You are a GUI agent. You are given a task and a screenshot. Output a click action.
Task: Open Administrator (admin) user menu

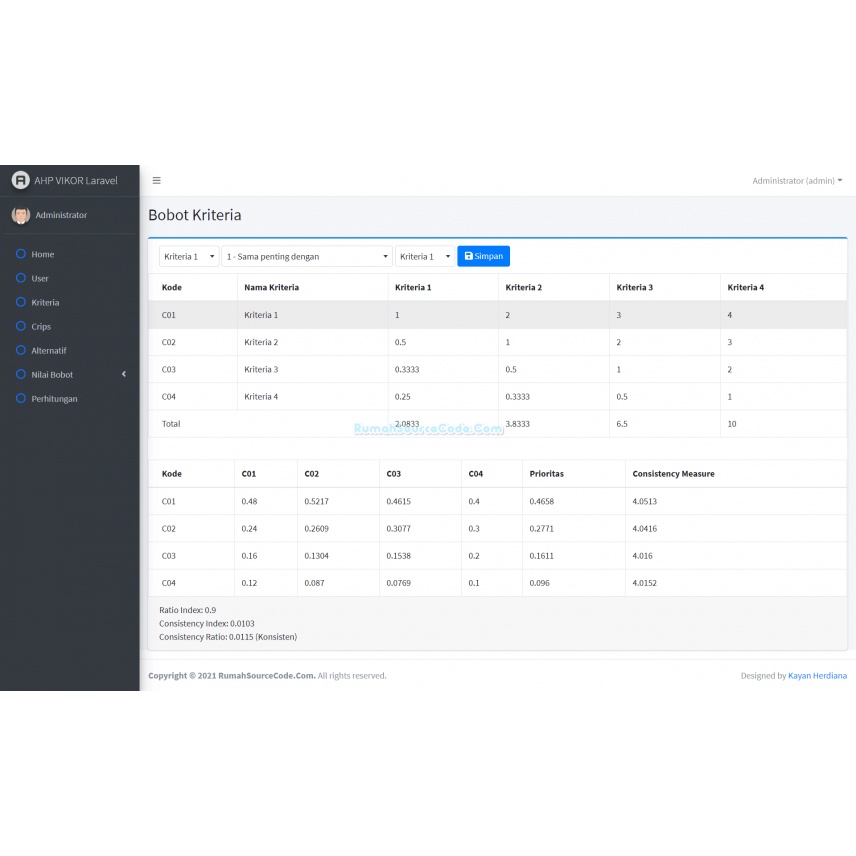[x=796, y=181]
